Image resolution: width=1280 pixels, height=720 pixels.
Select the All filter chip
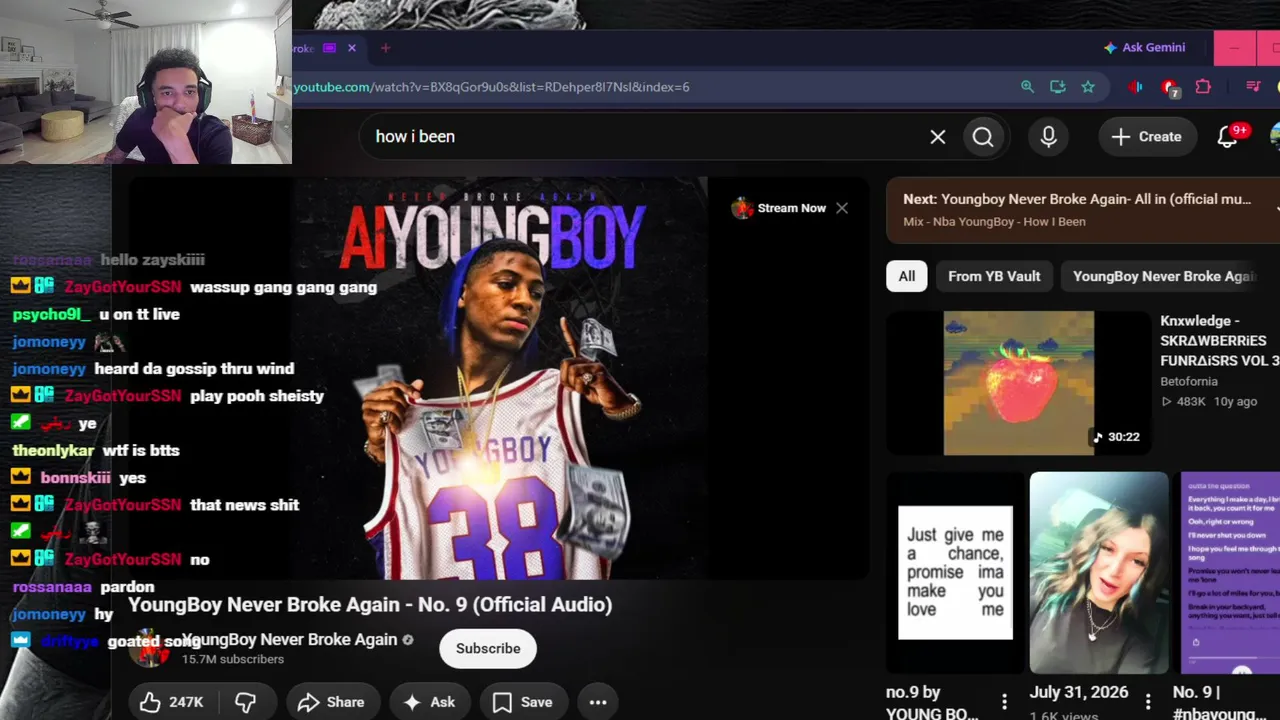point(907,276)
